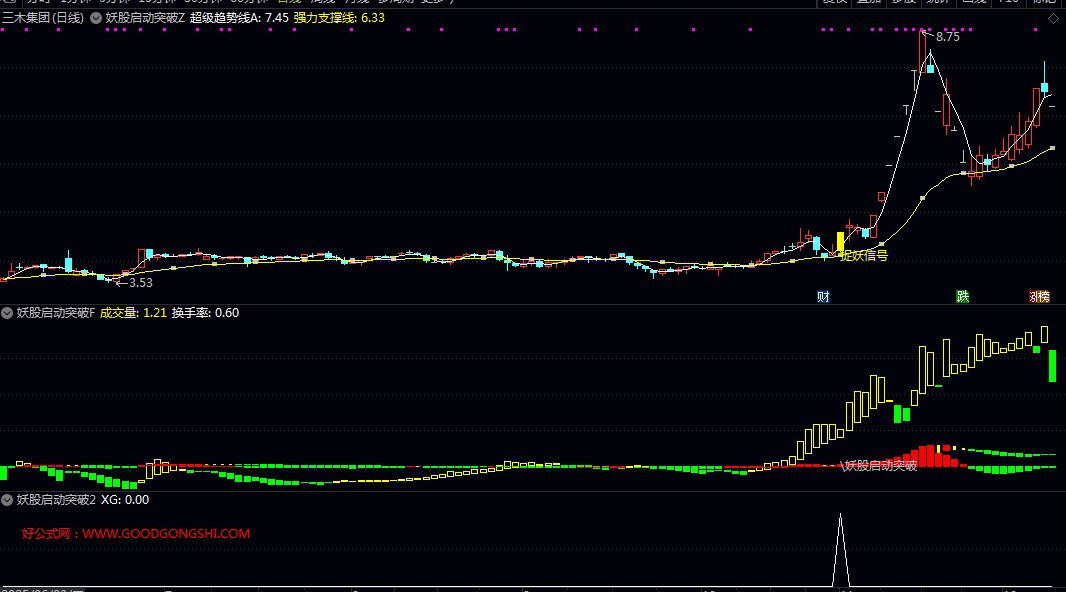Open the WWW.GOODGONGSHI.COM link text
The width and height of the screenshot is (1066, 592).
click(166, 534)
